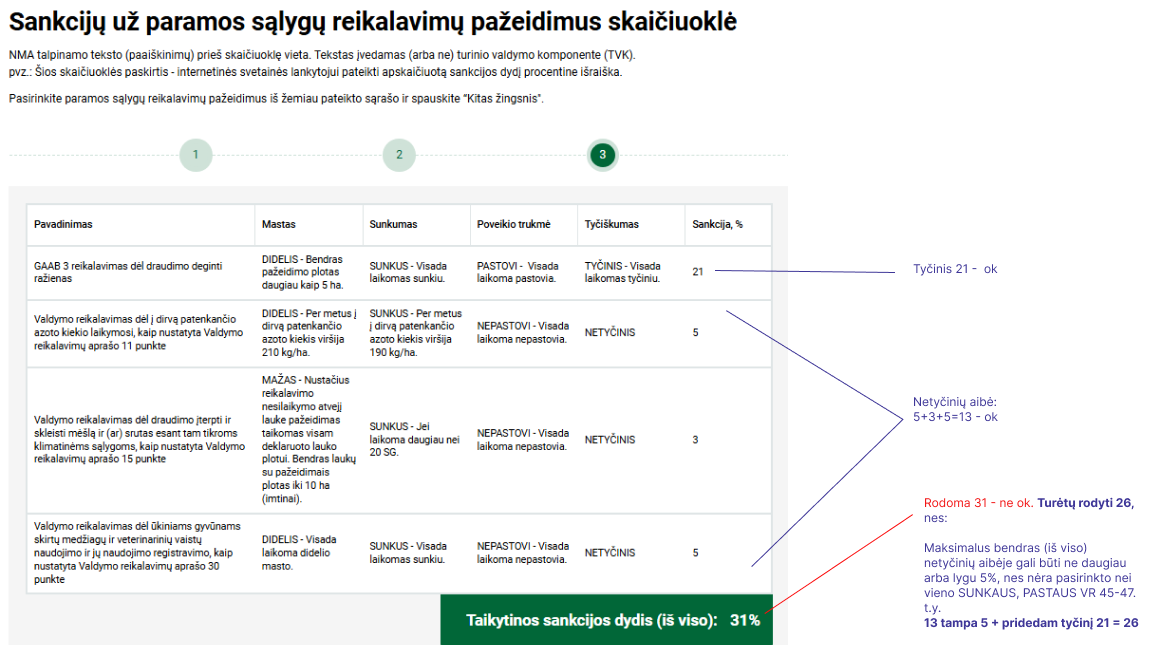Click the Tyčiškumas column header
The image size is (1160, 645).
click(611, 225)
